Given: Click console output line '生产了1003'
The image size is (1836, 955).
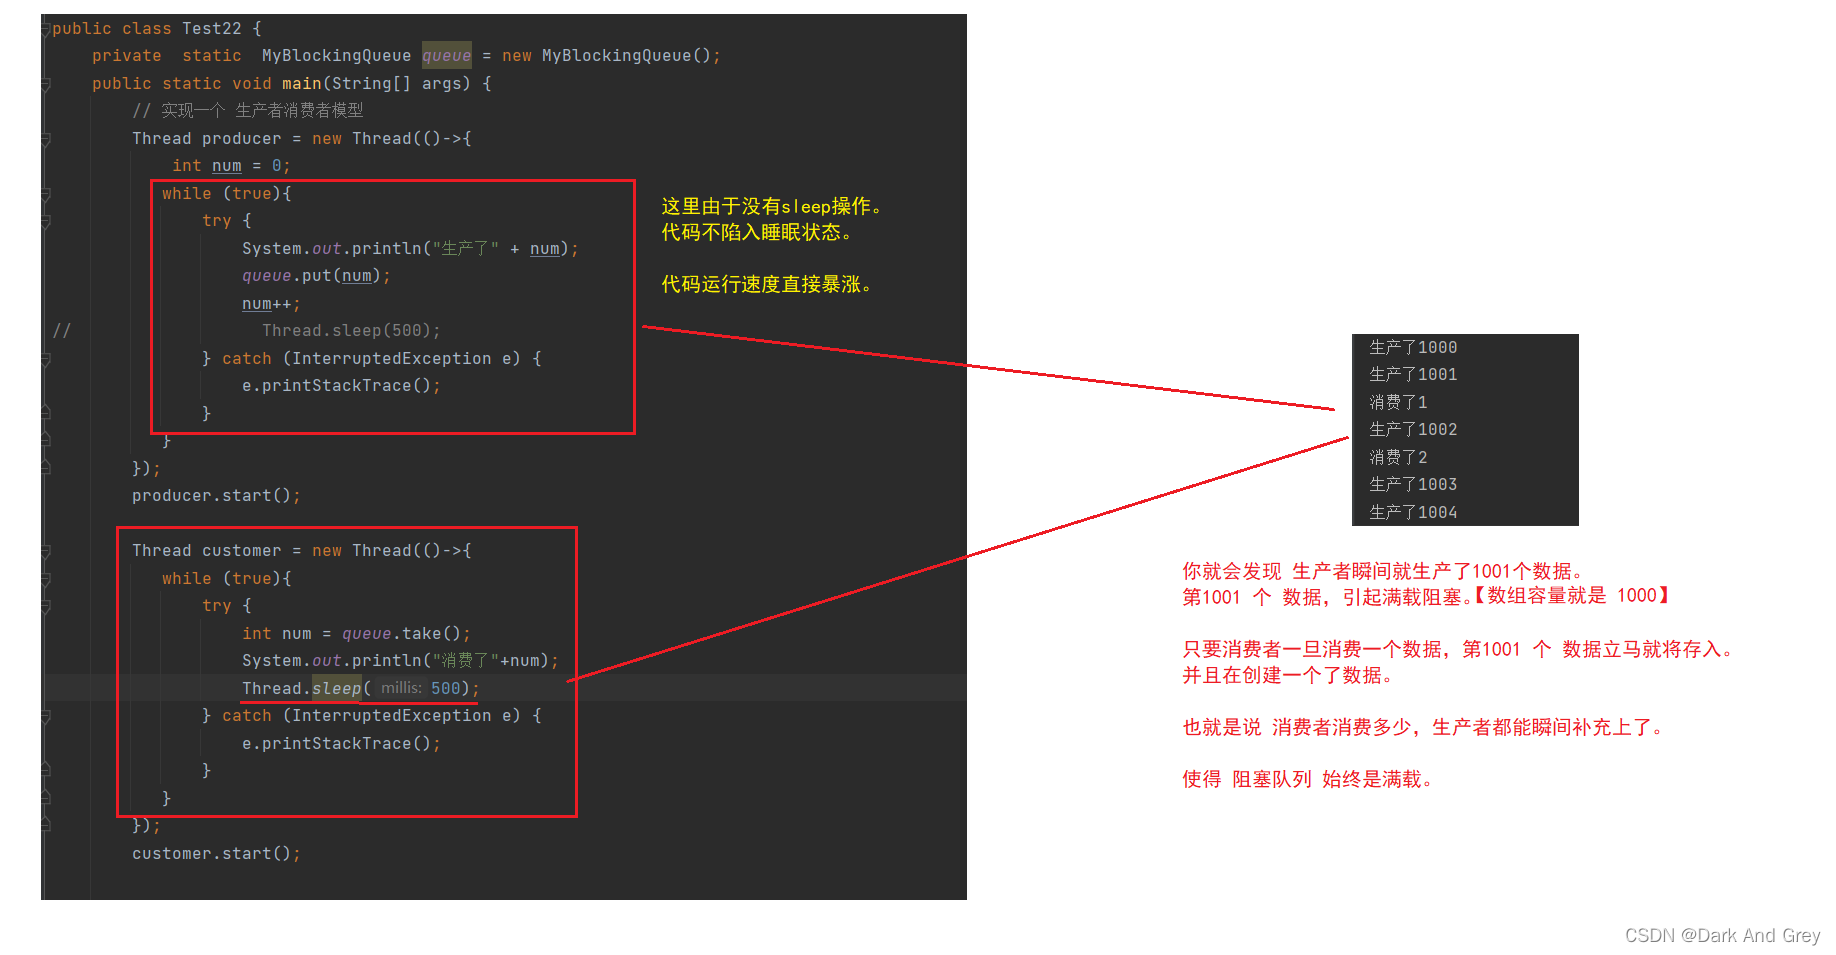Looking at the screenshot, I should click(x=1413, y=485).
